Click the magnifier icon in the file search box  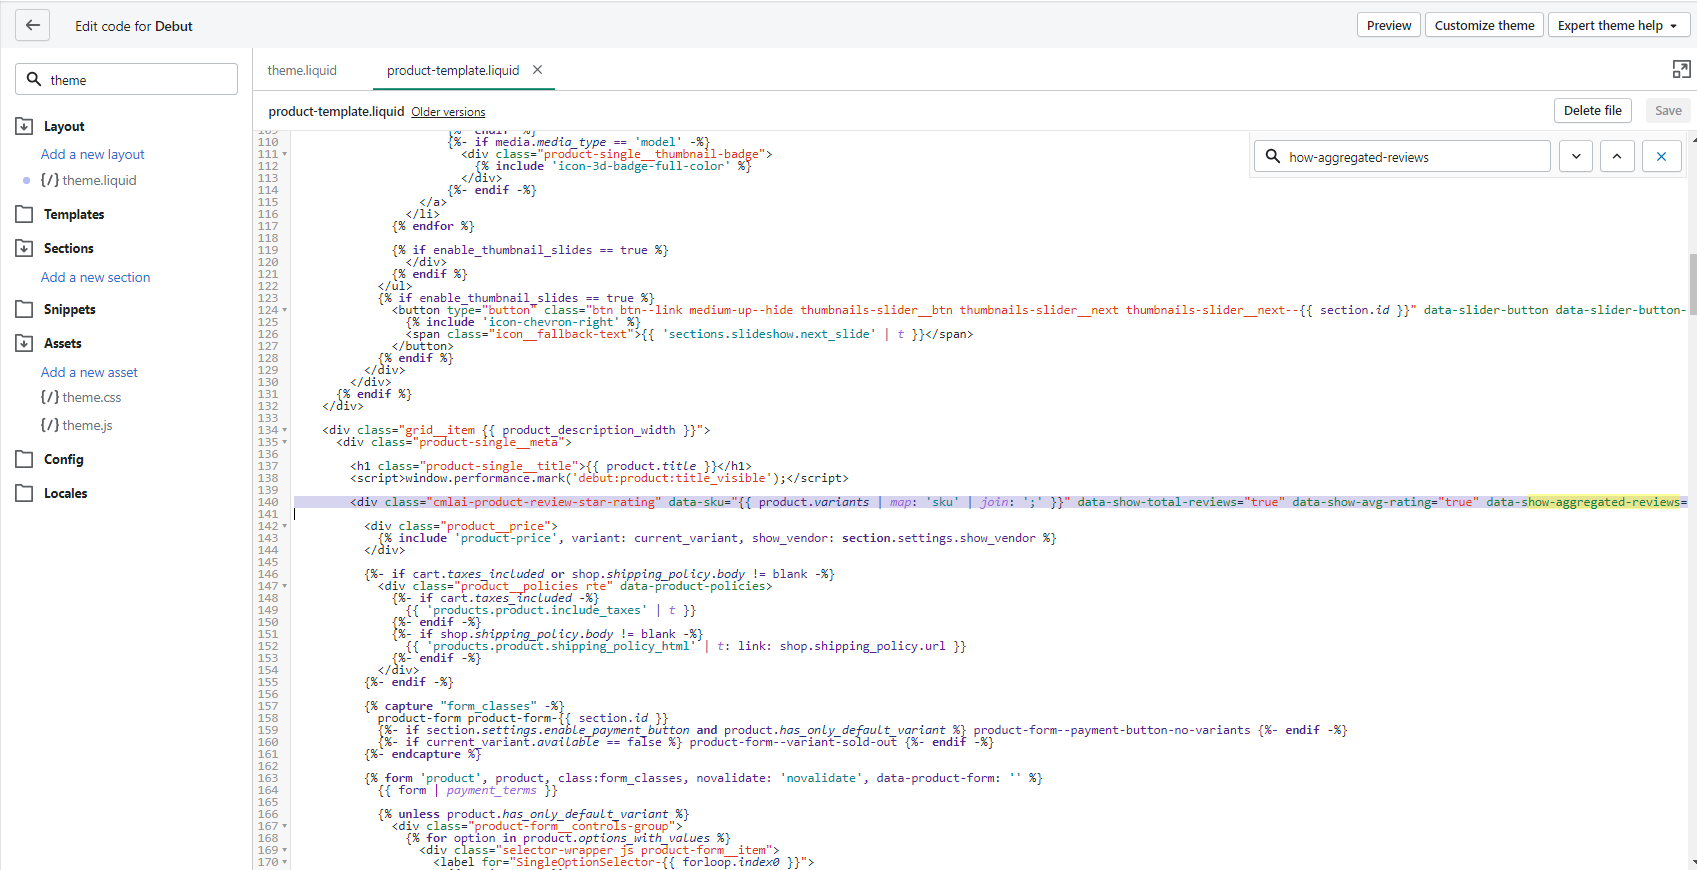pos(34,79)
